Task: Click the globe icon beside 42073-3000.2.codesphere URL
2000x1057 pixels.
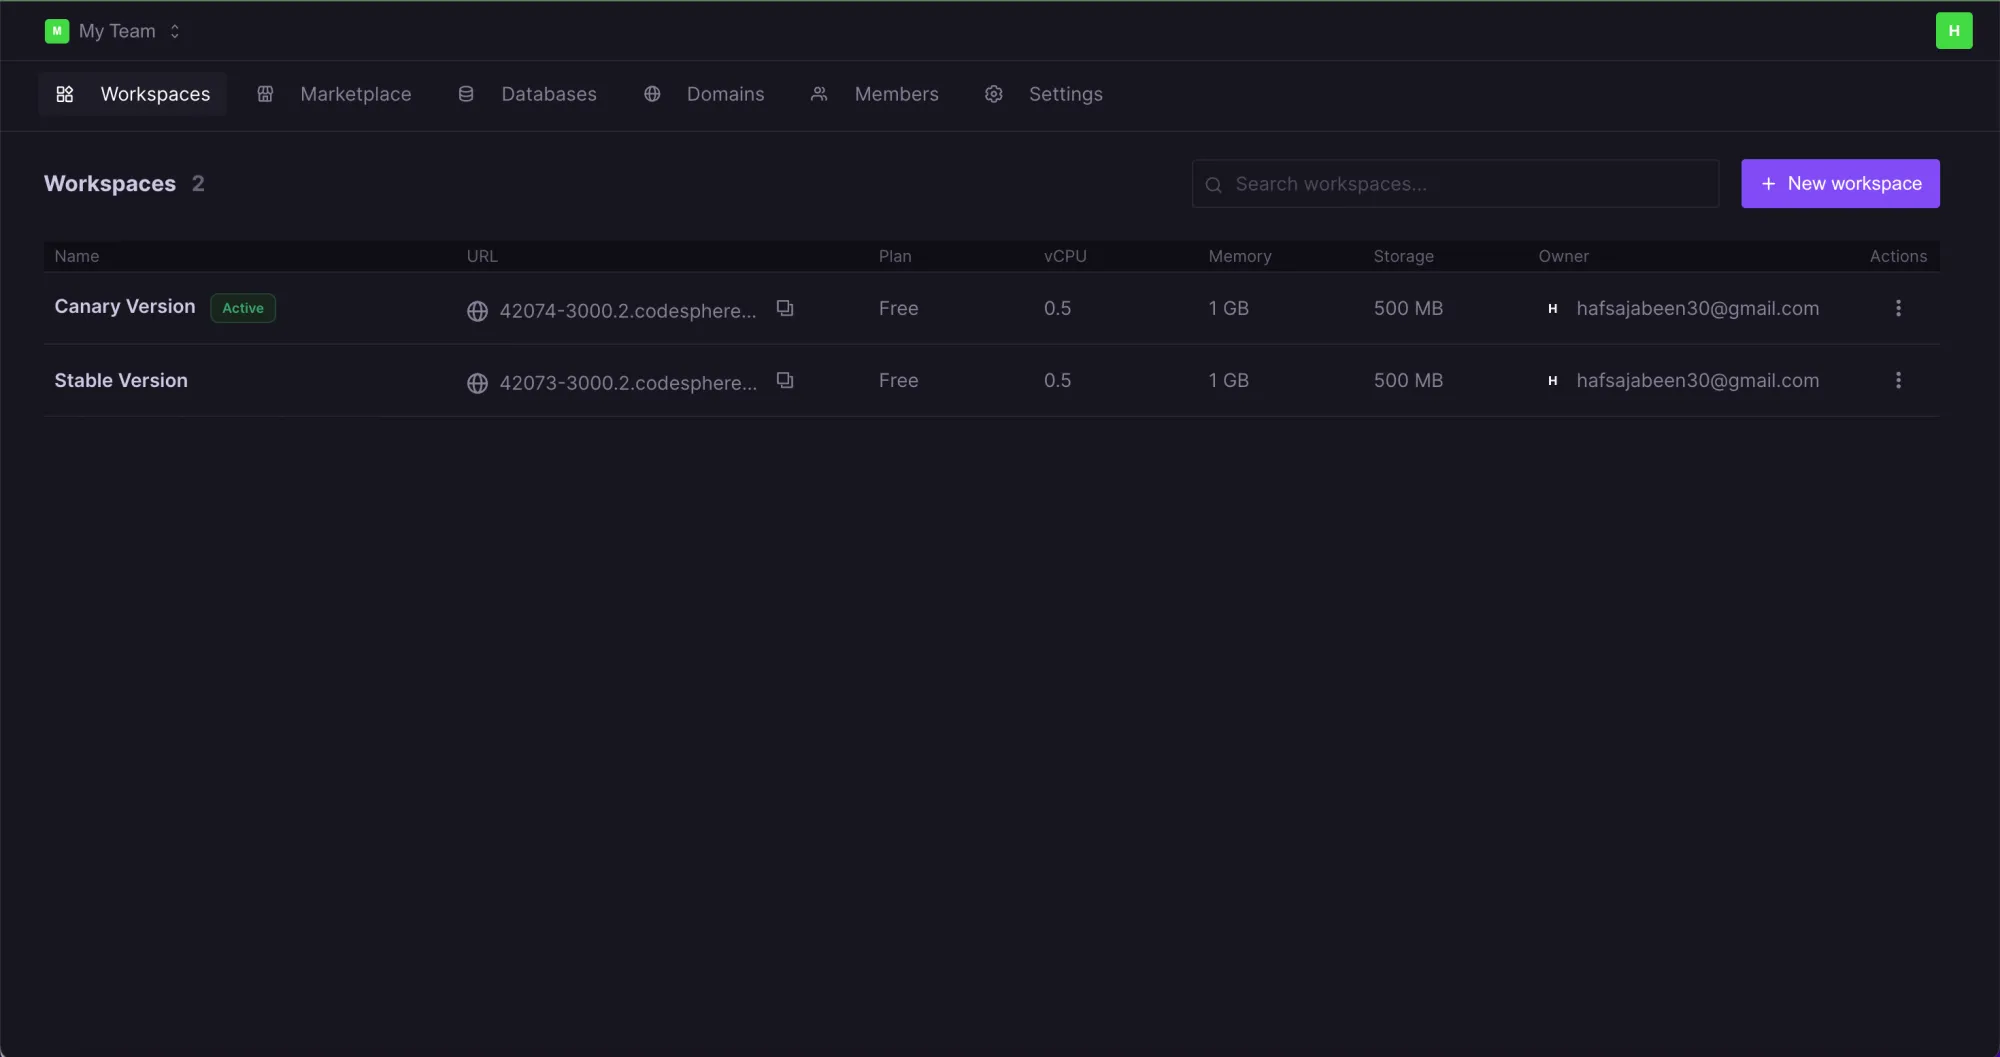Action: (x=477, y=383)
